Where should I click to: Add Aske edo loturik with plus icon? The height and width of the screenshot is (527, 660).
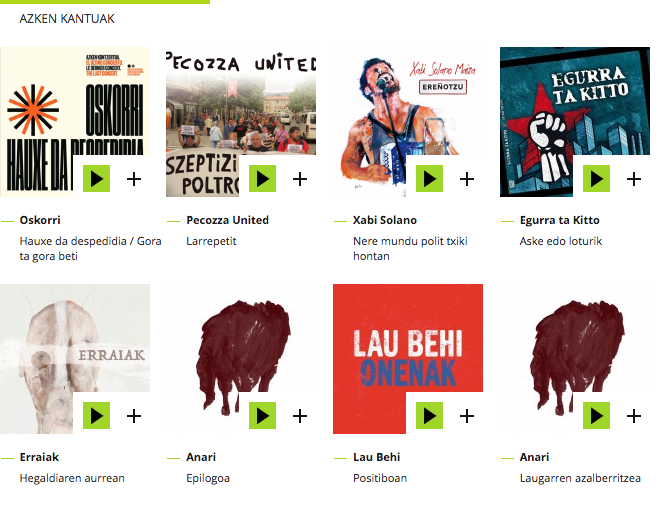pos(634,179)
